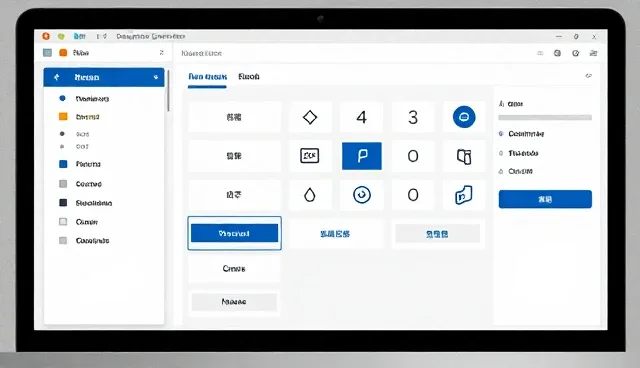
Task: Click the 0 tile beside the refresh arrow tile
Action: [x=413, y=195]
